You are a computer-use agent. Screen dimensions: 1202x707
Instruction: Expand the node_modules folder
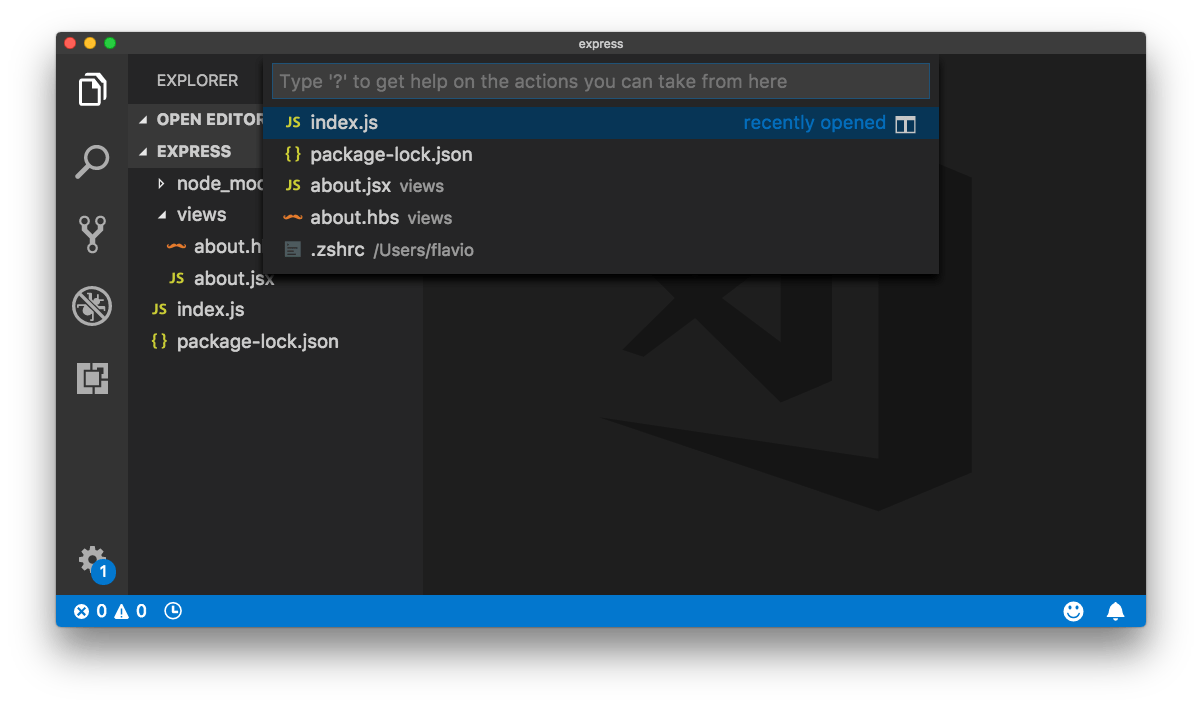point(163,184)
